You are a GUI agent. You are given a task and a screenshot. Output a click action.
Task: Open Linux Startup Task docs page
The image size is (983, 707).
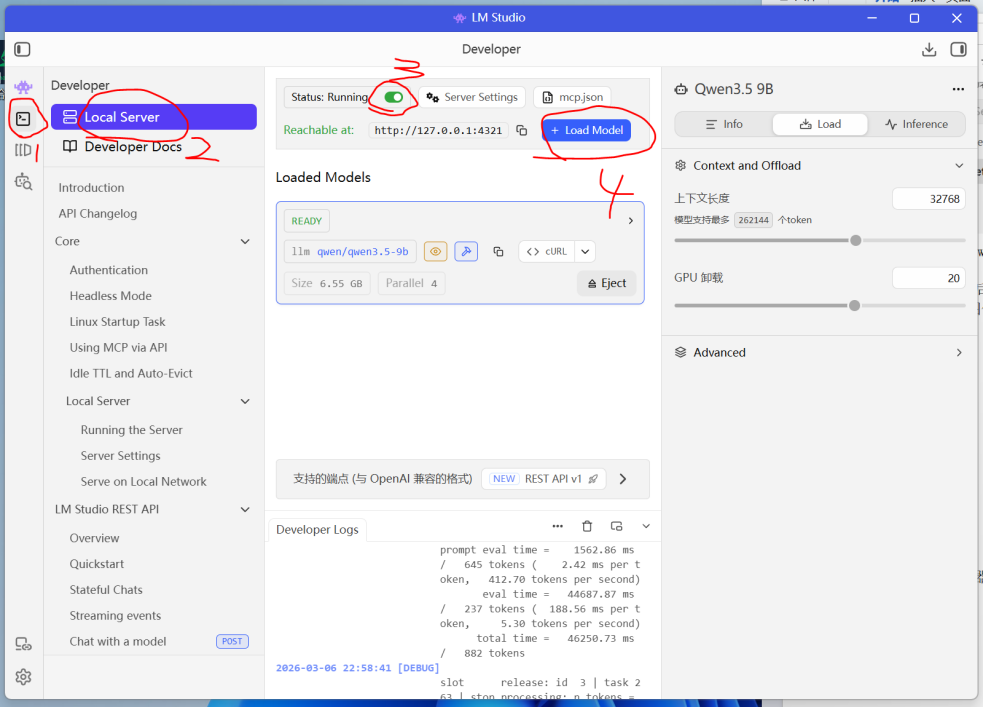(x=117, y=322)
